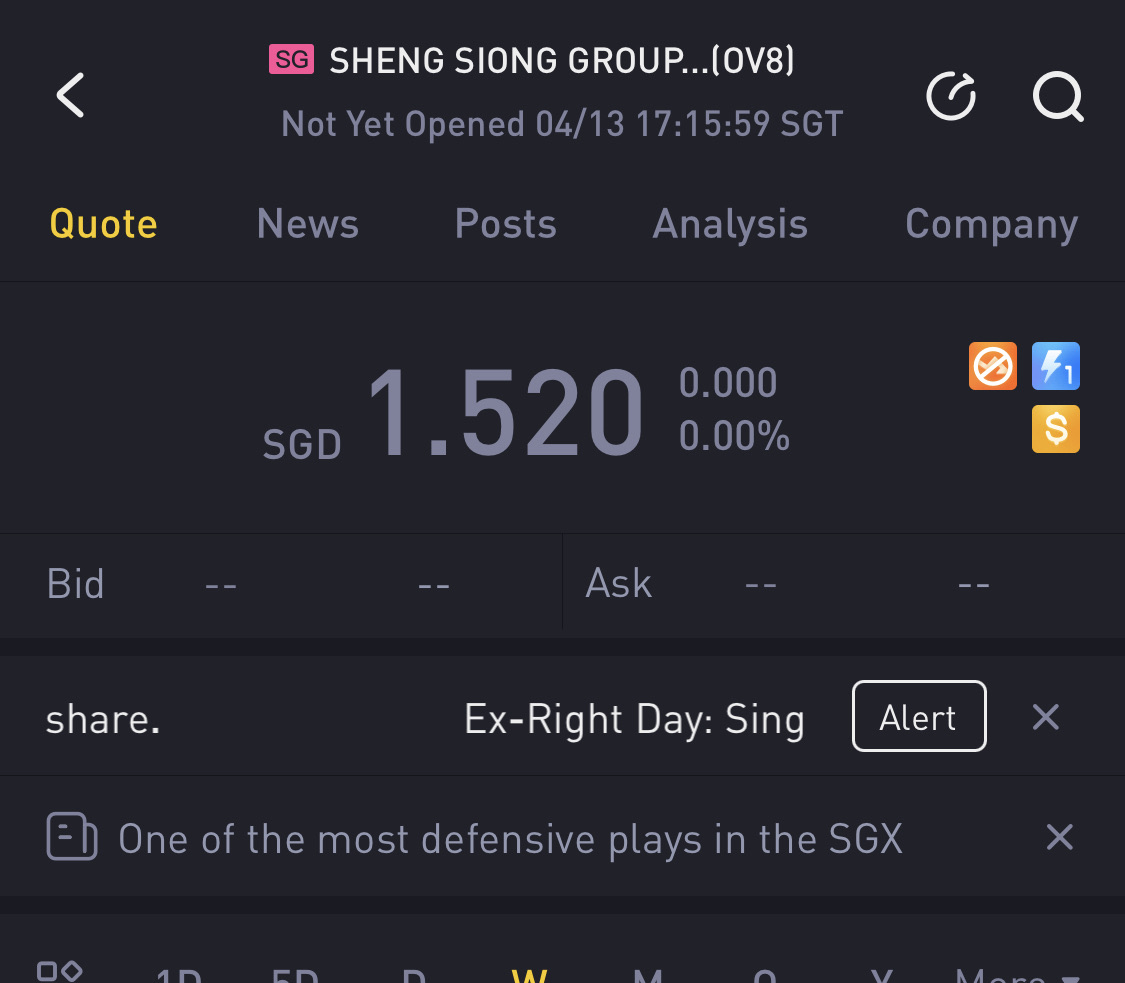The height and width of the screenshot is (983, 1125).
Task: Select the W weekly chart period
Action: tap(529, 975)
